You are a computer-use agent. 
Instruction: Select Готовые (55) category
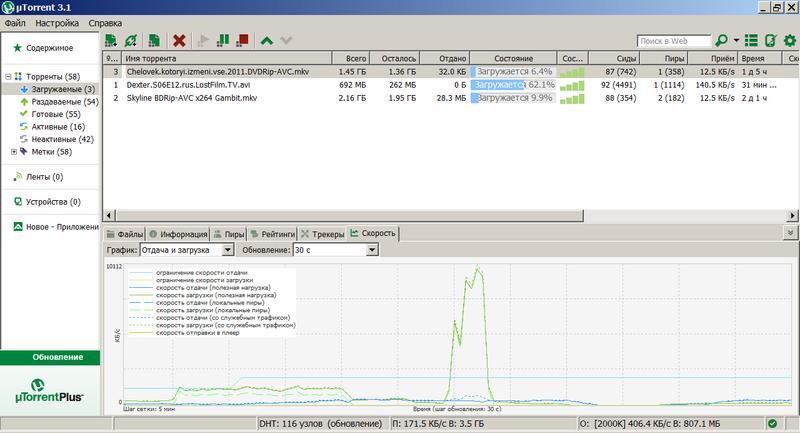(56, 114)
